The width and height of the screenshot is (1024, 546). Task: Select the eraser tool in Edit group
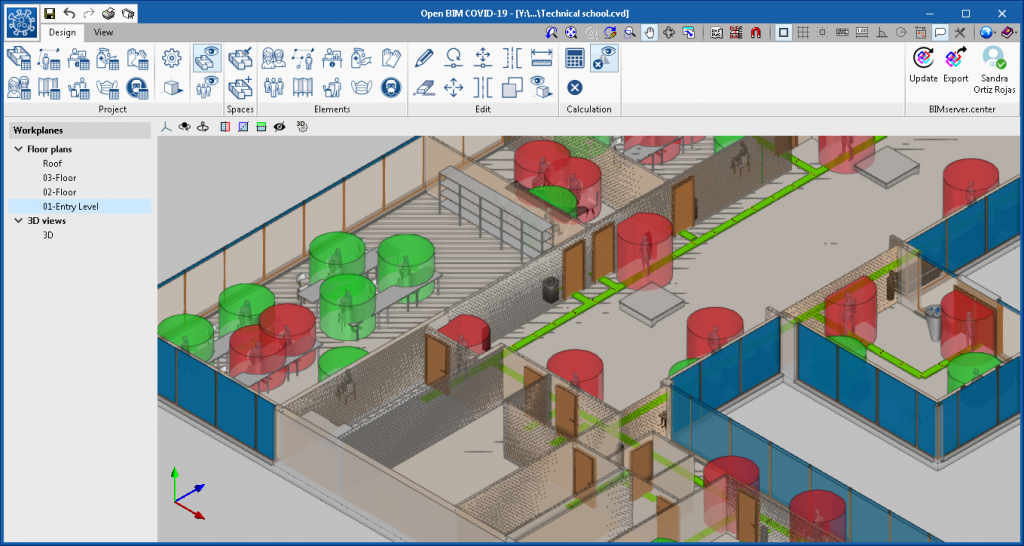(x=424, y=88)
